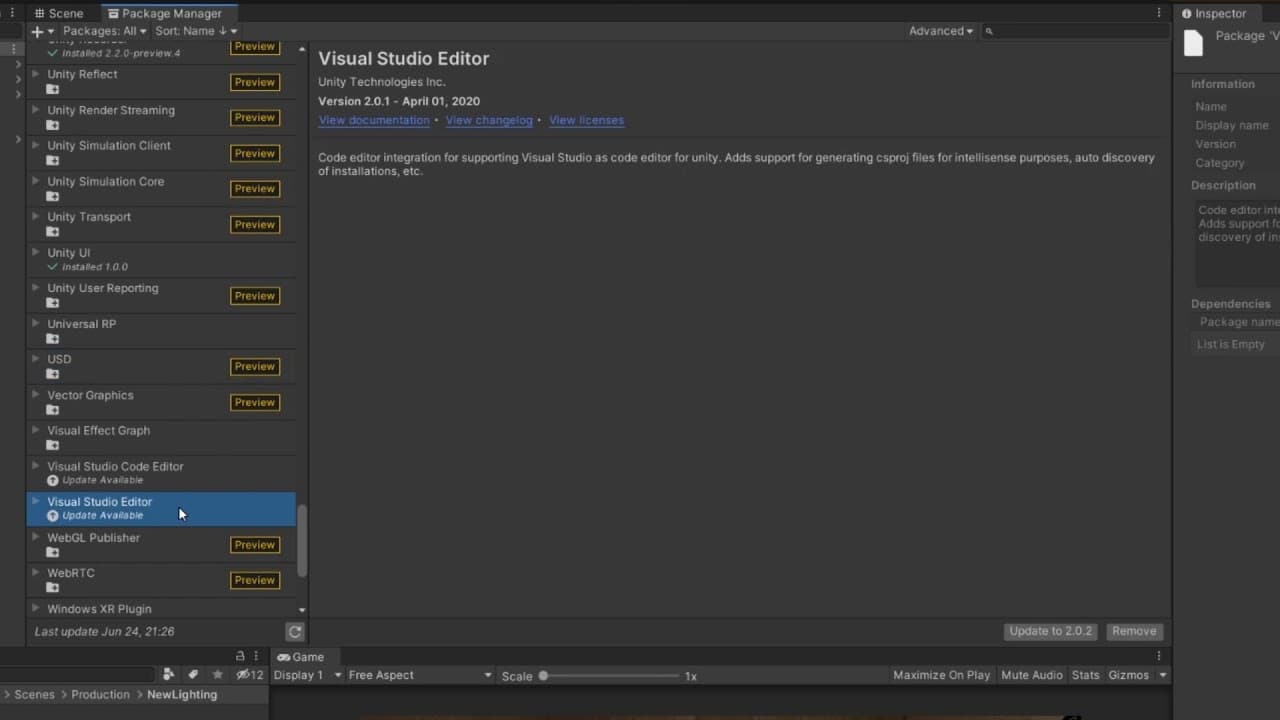Click the folder-plus icon under Unity Simulation Core
This screenshot has height=720, width=1280.
tap(53, 196)
